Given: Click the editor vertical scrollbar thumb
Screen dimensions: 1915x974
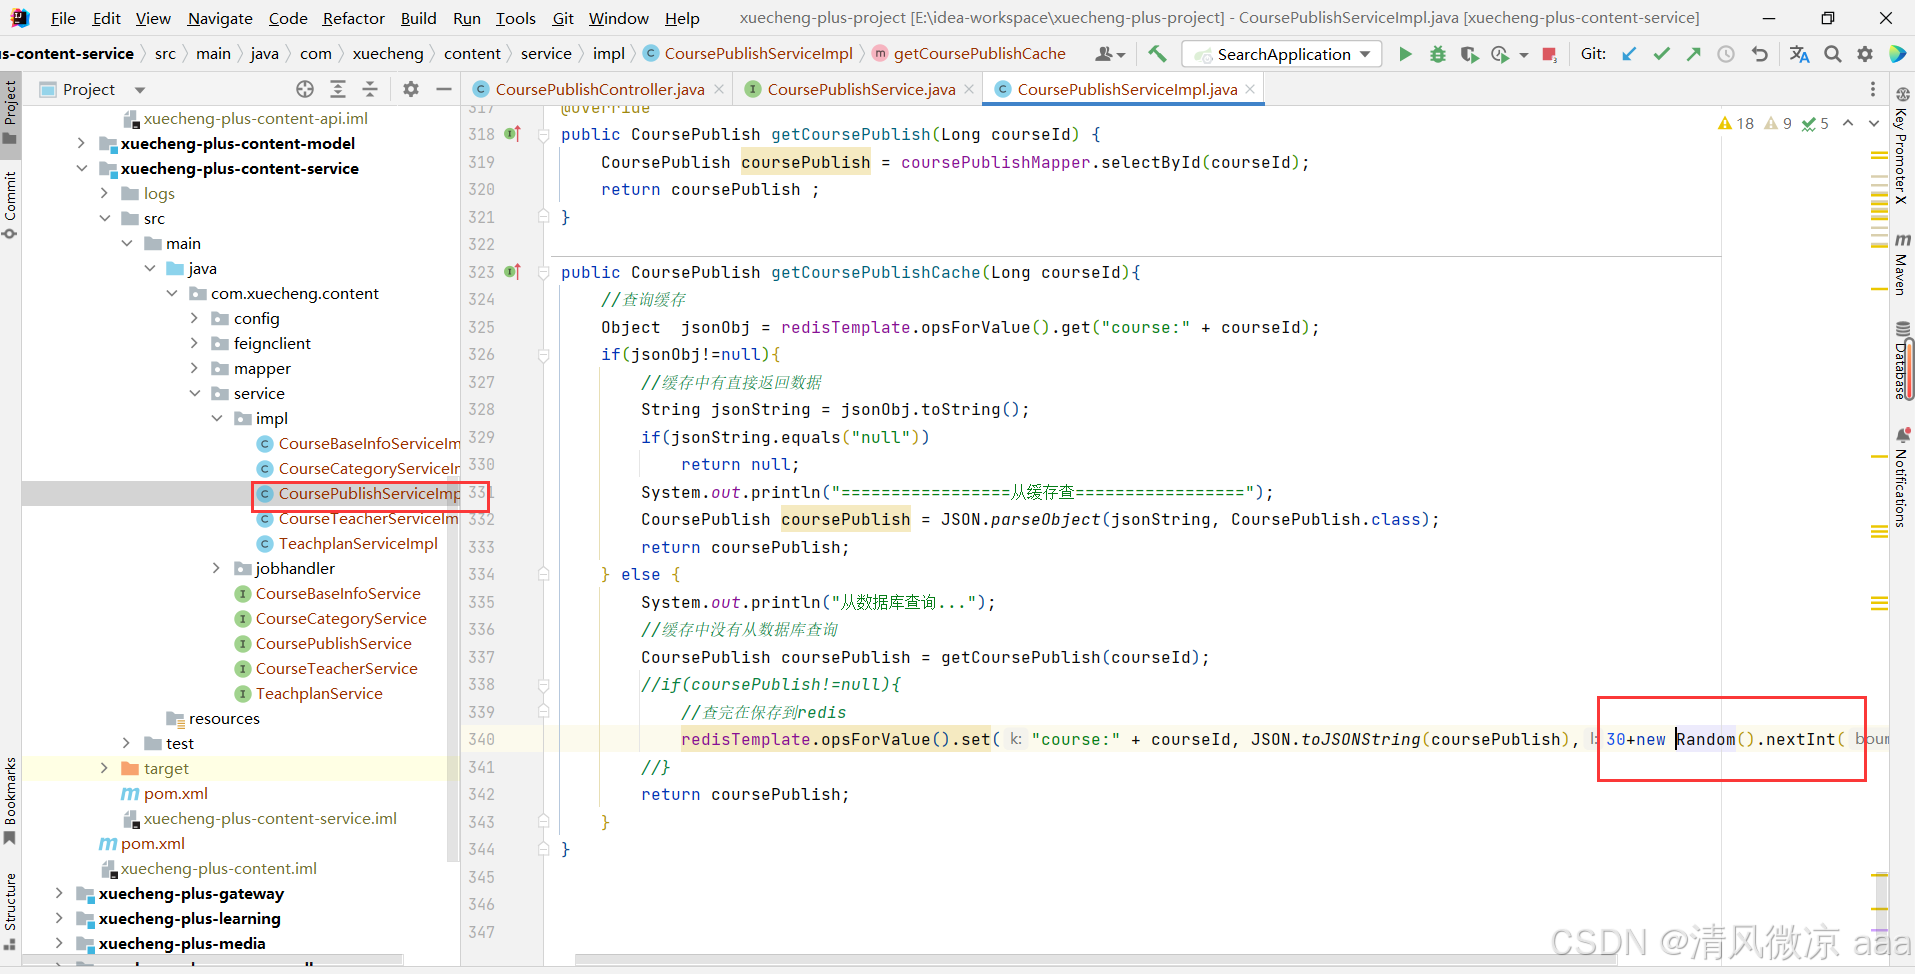Looking at the screenshot, I should 1881,905.
